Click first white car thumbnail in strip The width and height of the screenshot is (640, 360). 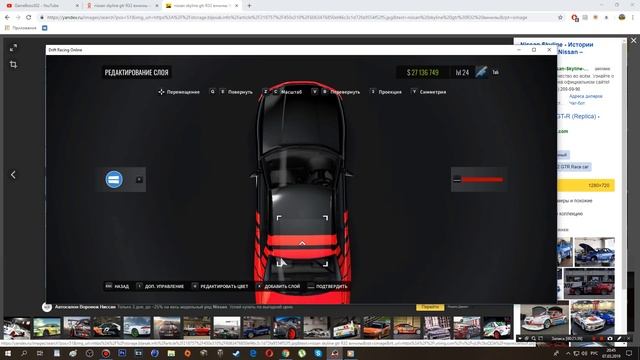17,328
